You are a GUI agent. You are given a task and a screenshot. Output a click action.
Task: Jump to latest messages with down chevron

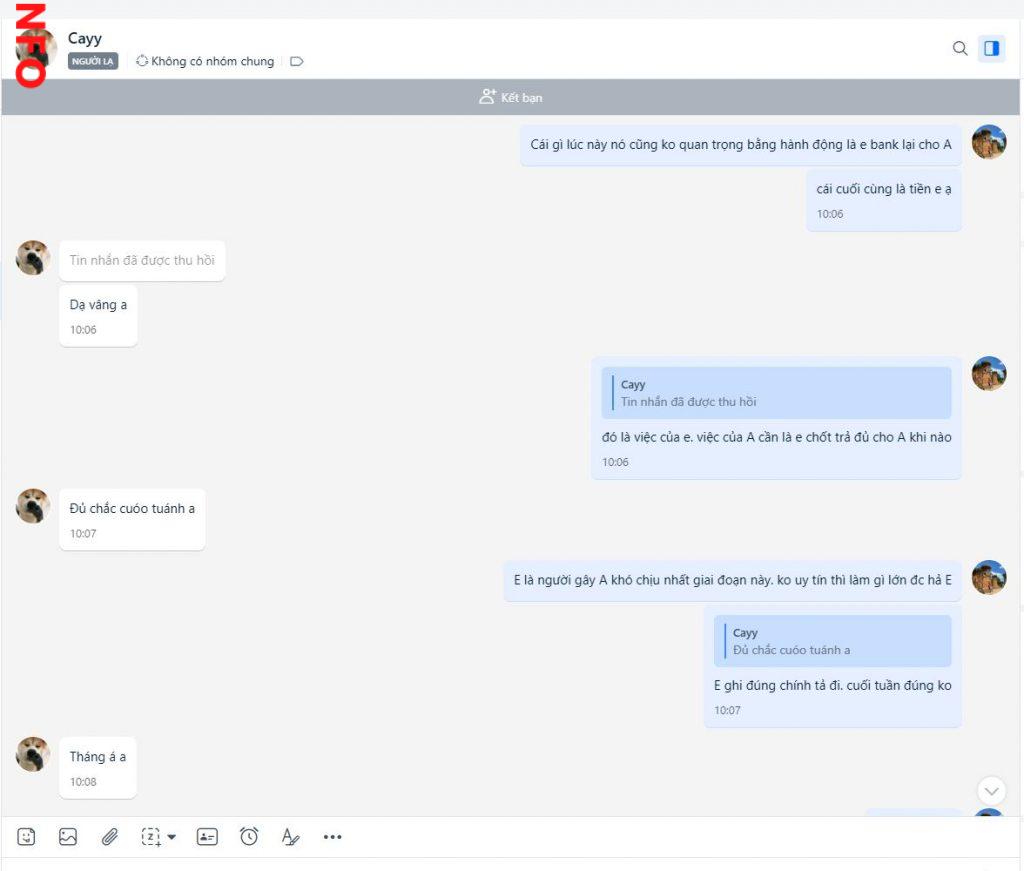point(991,791)
